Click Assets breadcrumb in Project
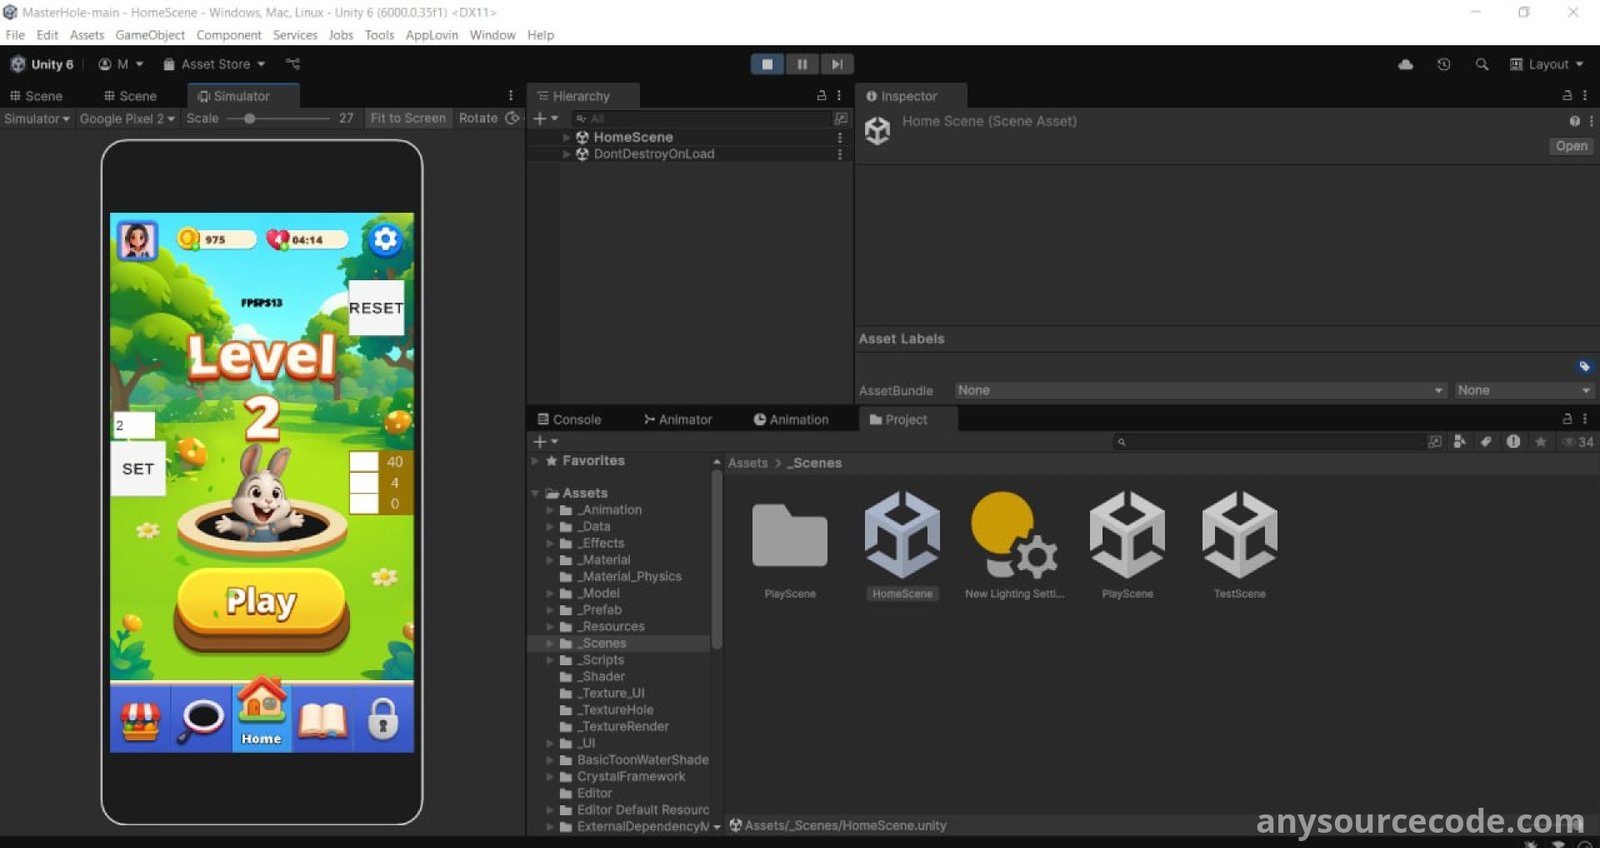1600x848 pixels. pyautogui.click(x=748, y=463)
